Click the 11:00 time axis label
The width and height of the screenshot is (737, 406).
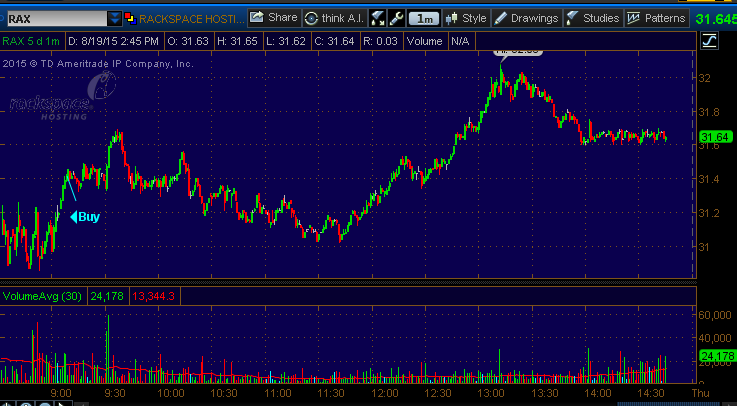click(x=278, y=393)
